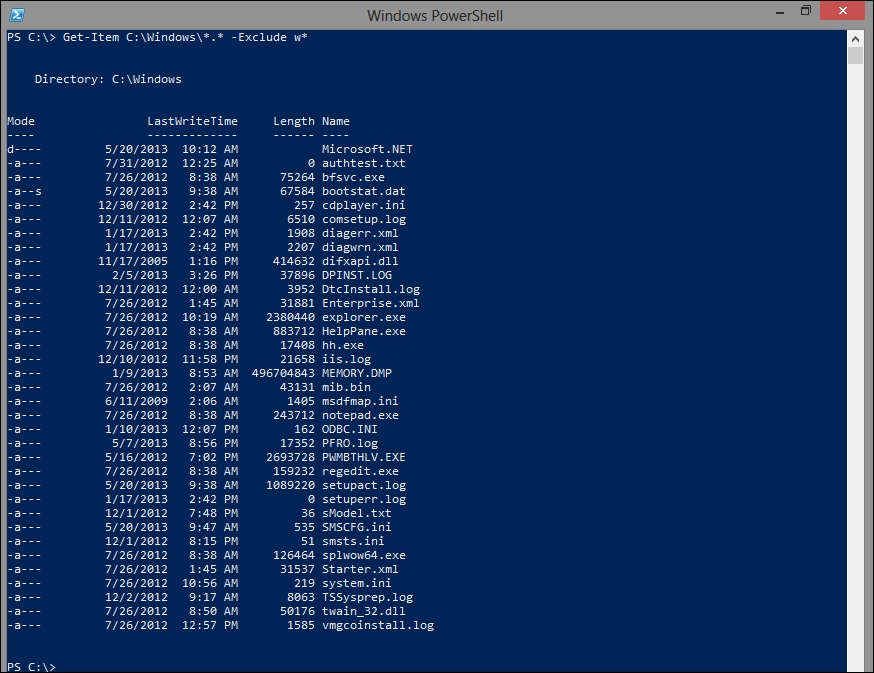Screen dimensions: 874x673
Task: Select the DPINST.LOG file name
Action: coord(357,275)
